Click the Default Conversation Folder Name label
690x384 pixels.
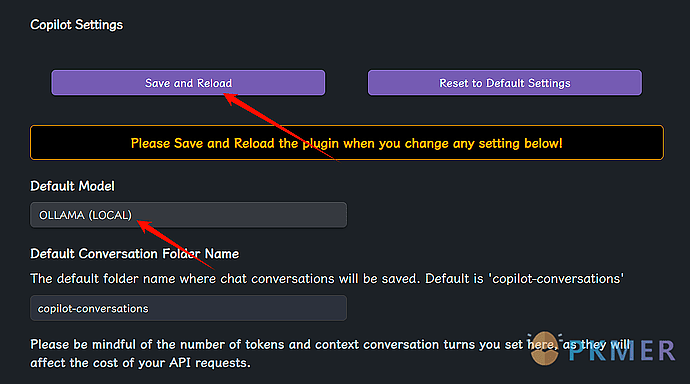(135, 254)
